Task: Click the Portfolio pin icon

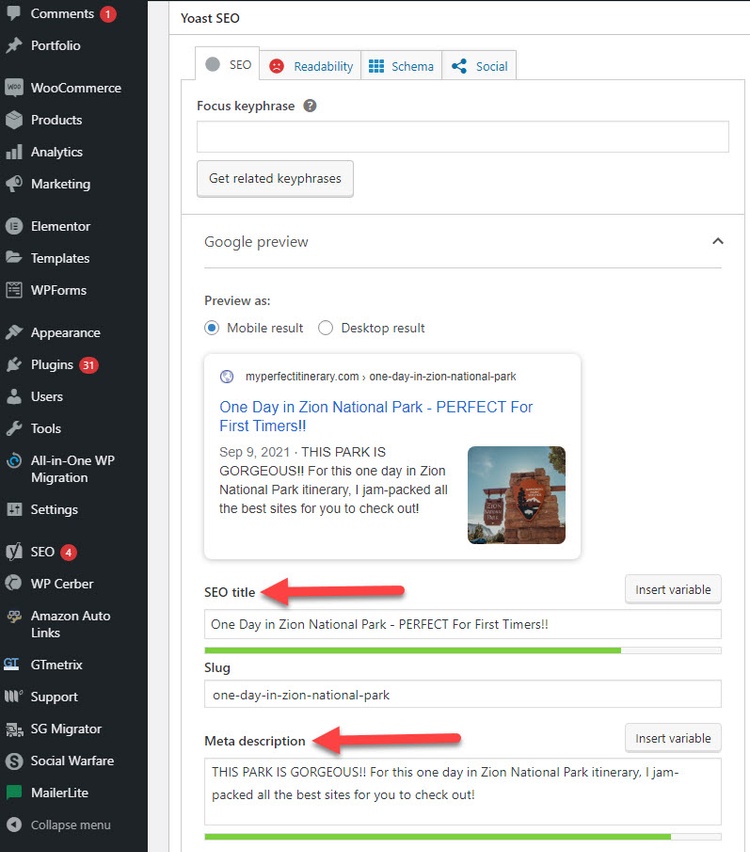Action: (x=14, y=46)
